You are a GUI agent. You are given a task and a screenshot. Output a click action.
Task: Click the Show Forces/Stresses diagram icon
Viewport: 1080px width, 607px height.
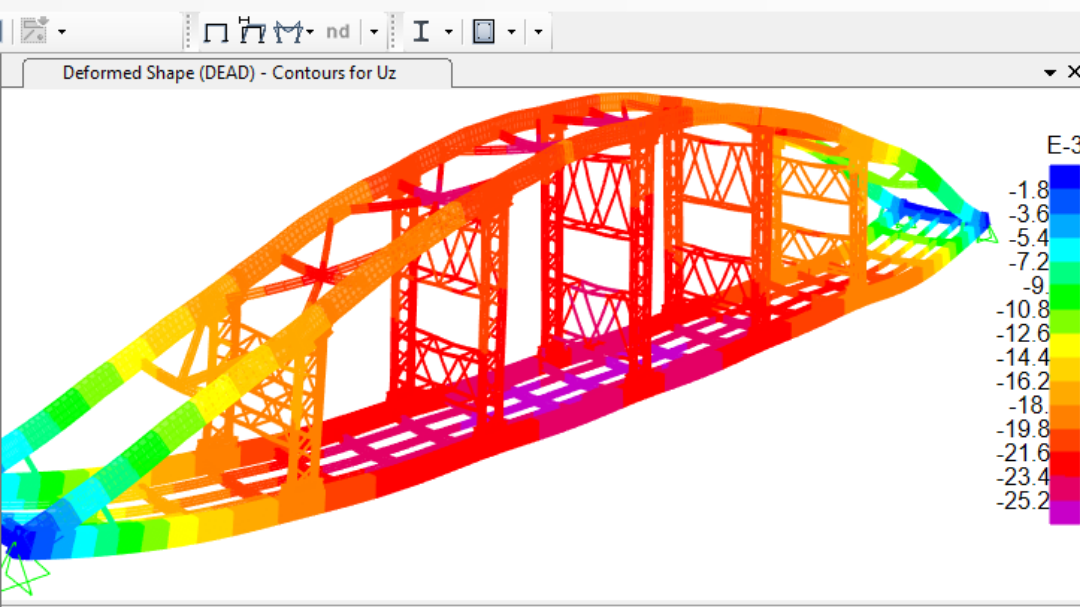[288, 32]
